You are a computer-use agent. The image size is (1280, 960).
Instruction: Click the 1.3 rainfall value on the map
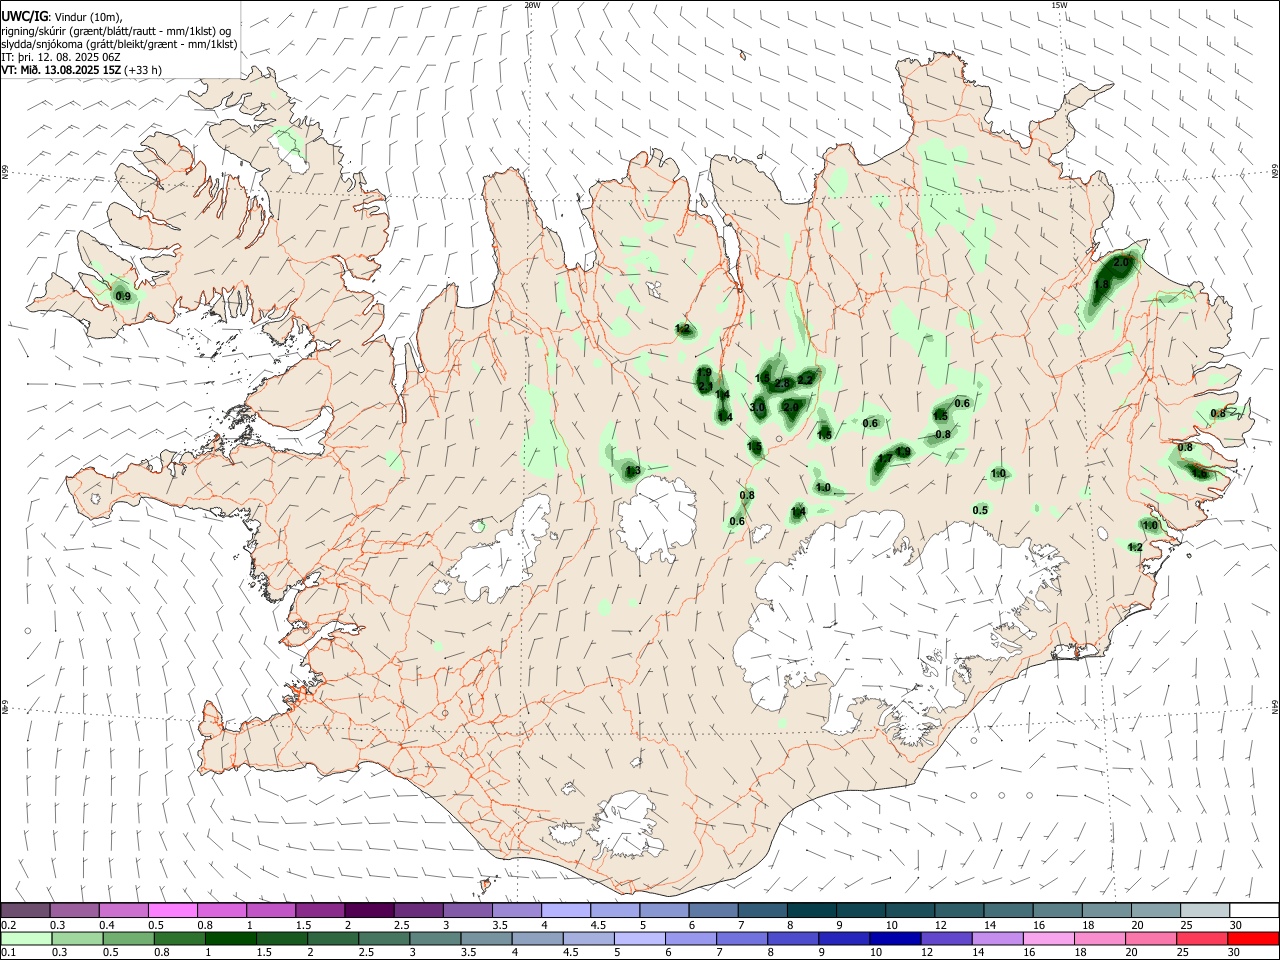pos(632,470)
